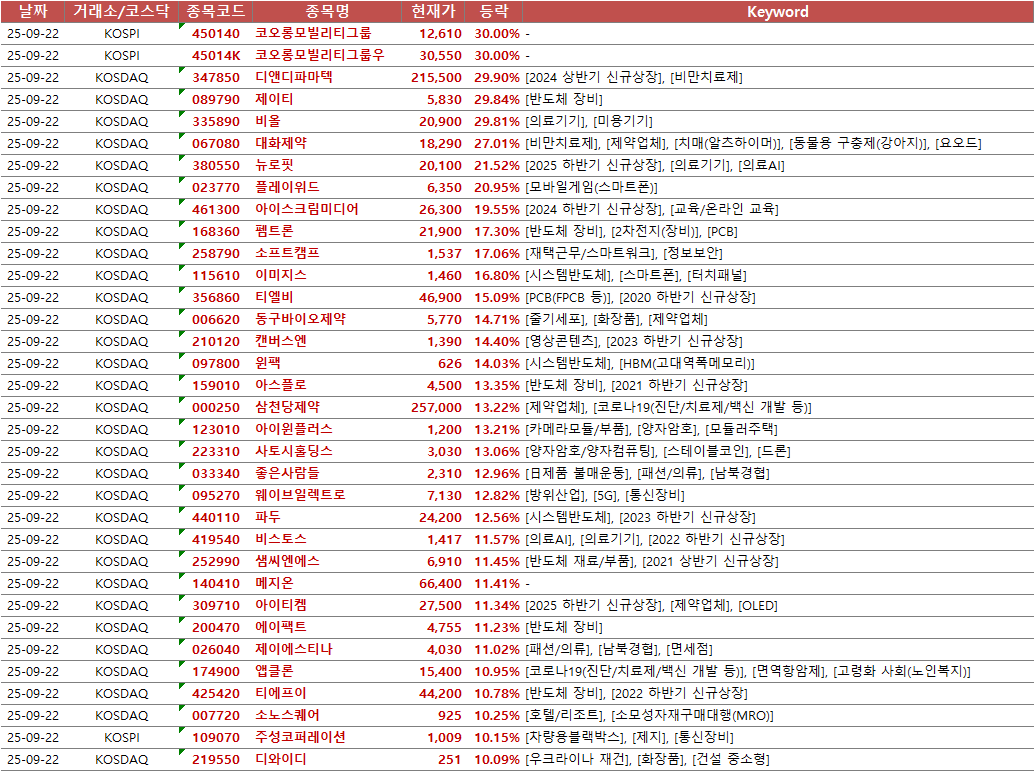The image size is (1034, 771).
Task: Click stock name 이미지스
Action: coord(281,275)
